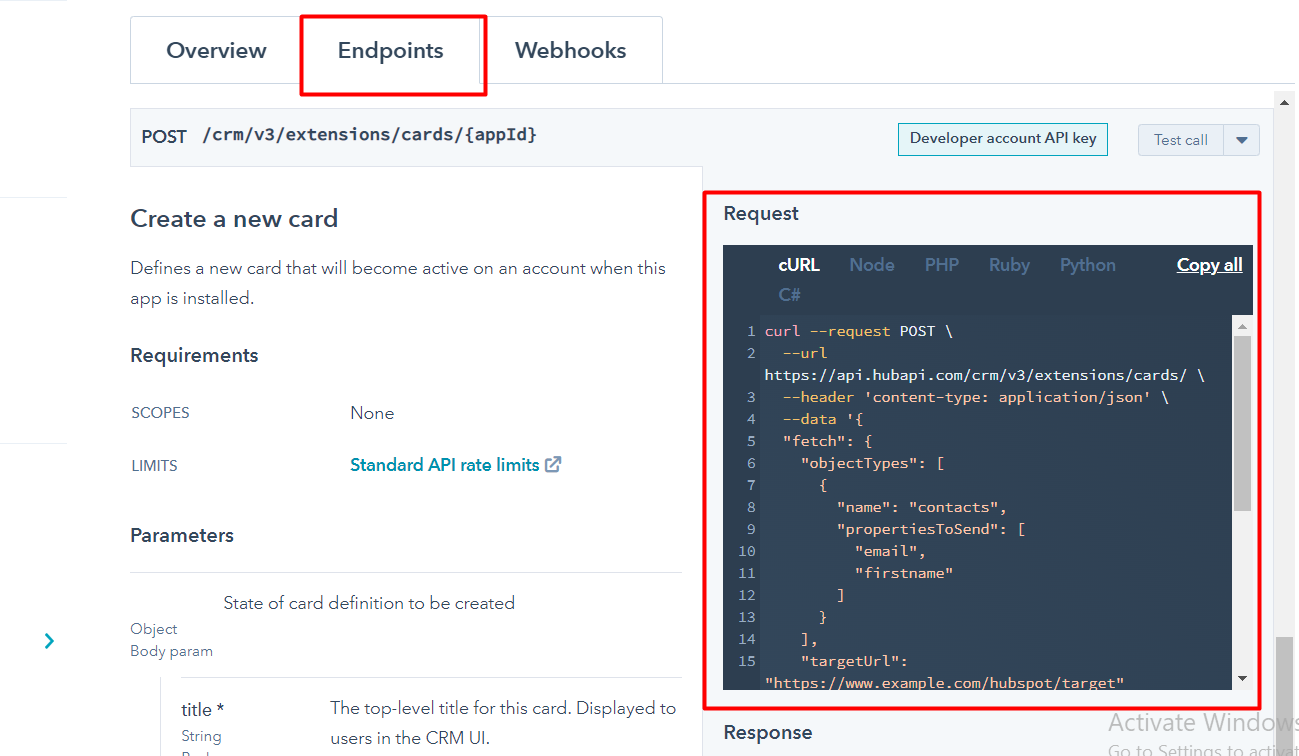Select the PHP code sample language
Image resolution: width=1299 pixels, height=756 pixels.
pos(941,264)
